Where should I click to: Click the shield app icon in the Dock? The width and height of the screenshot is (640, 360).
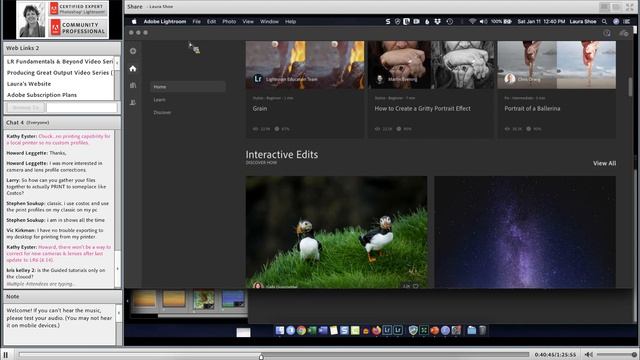[x=413, y=330]
